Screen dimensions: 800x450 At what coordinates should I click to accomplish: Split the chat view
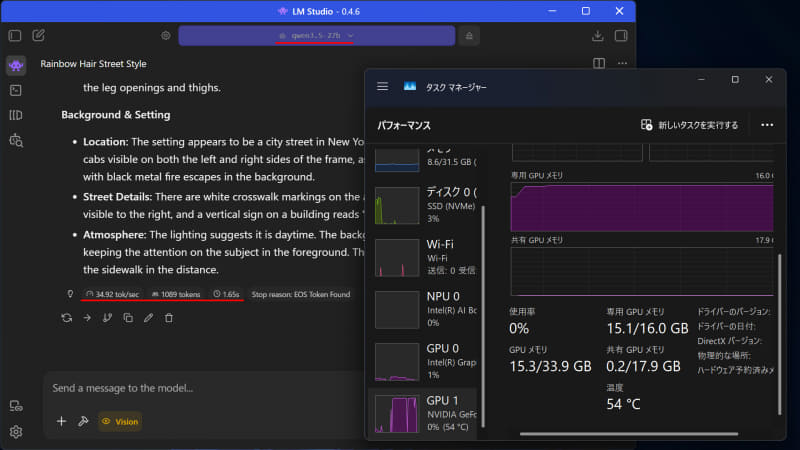tap(599, 63)
